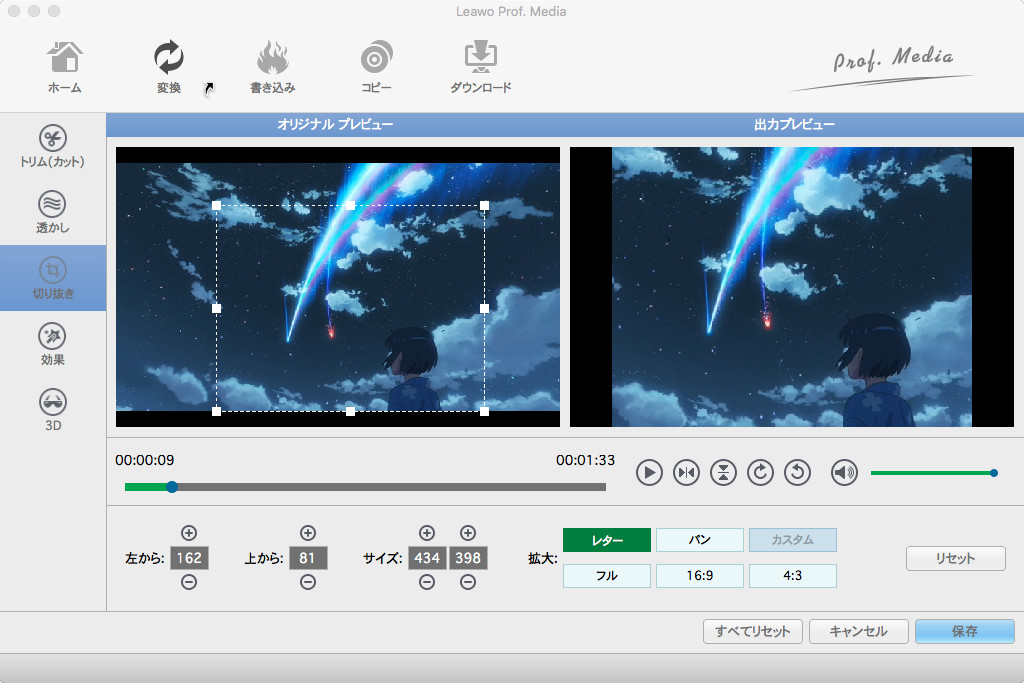Click the bottom-left crop handle

217,411
